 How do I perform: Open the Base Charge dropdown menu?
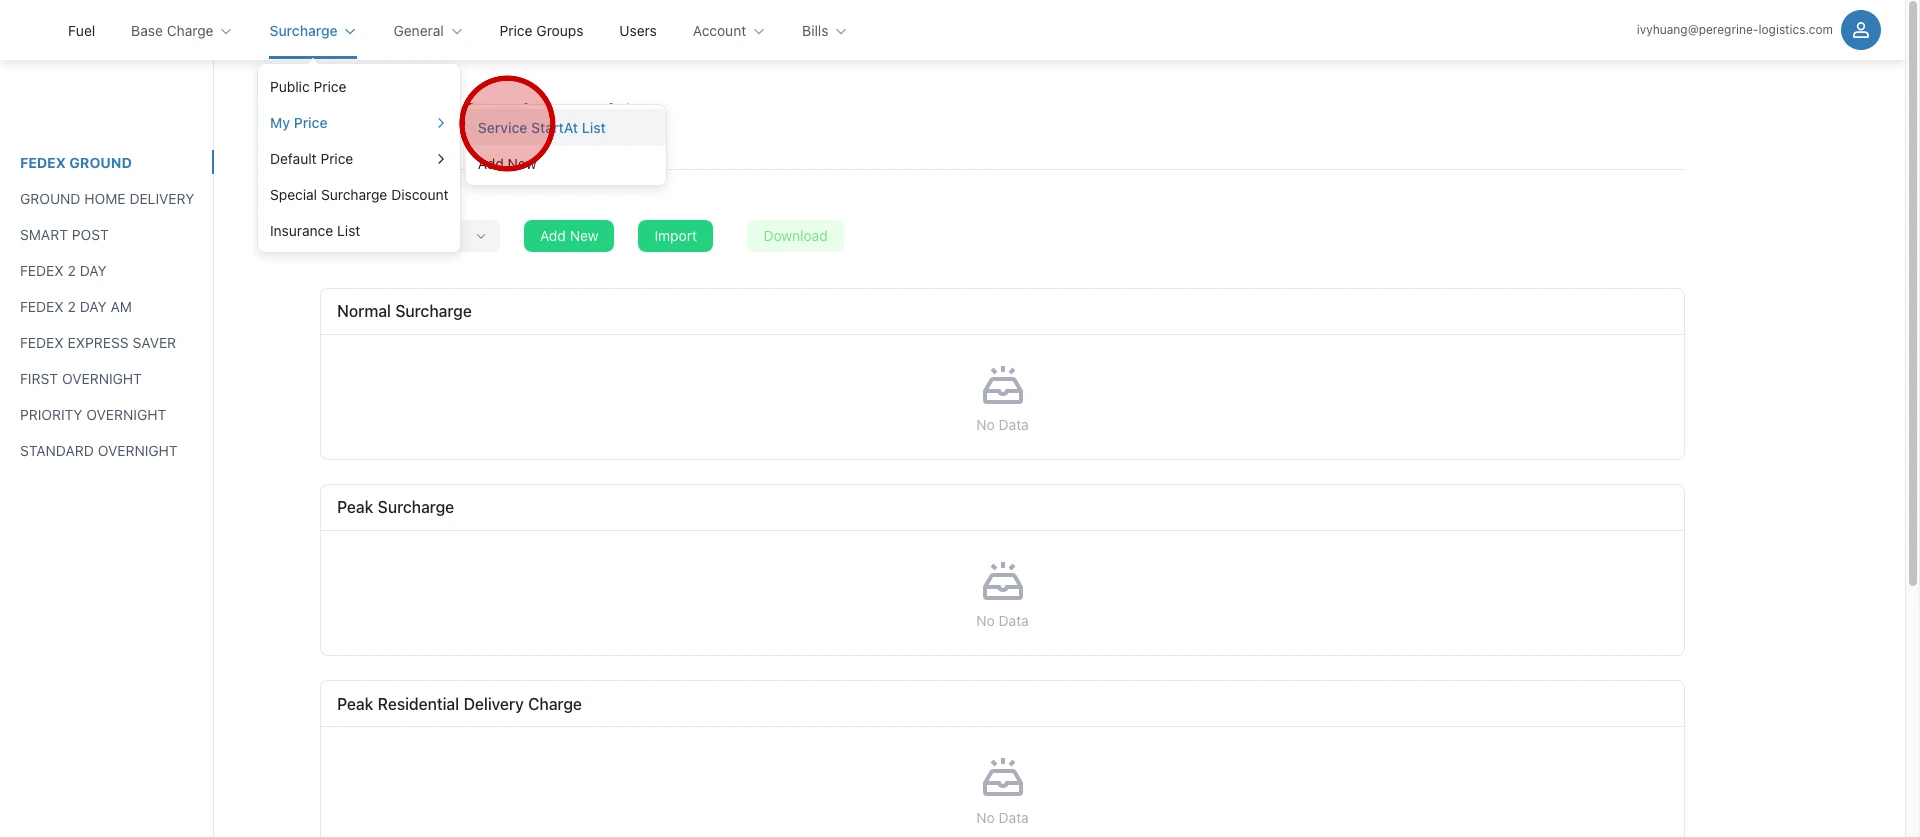tap(181, 31)
